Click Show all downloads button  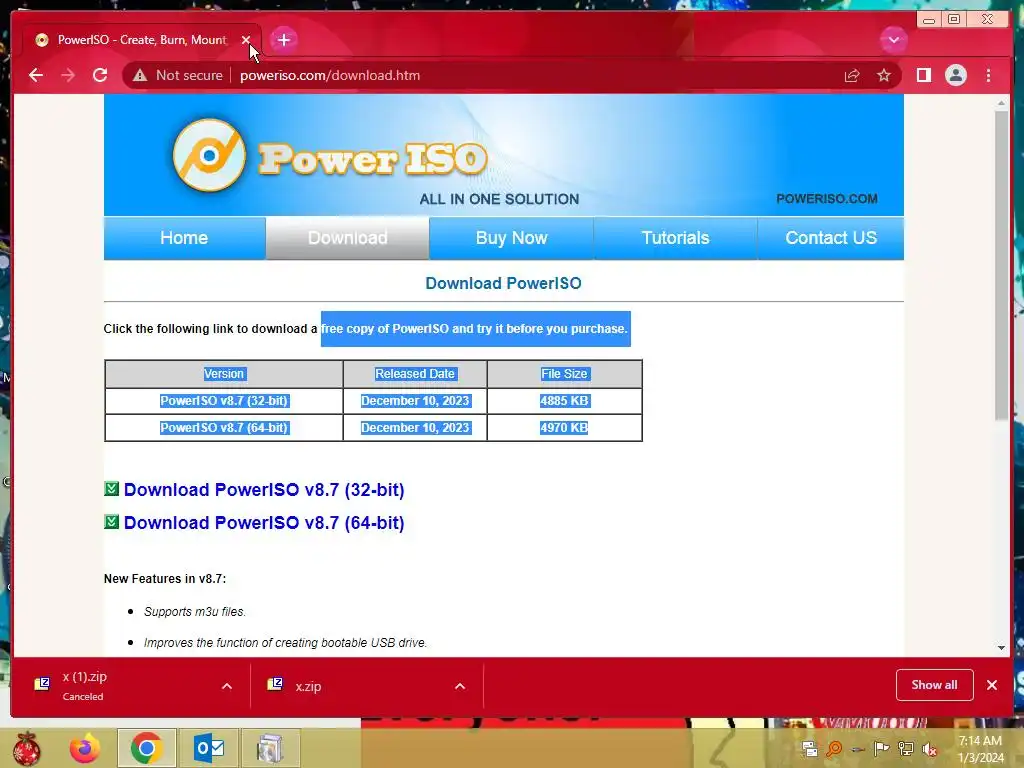(x=935, y=685)
